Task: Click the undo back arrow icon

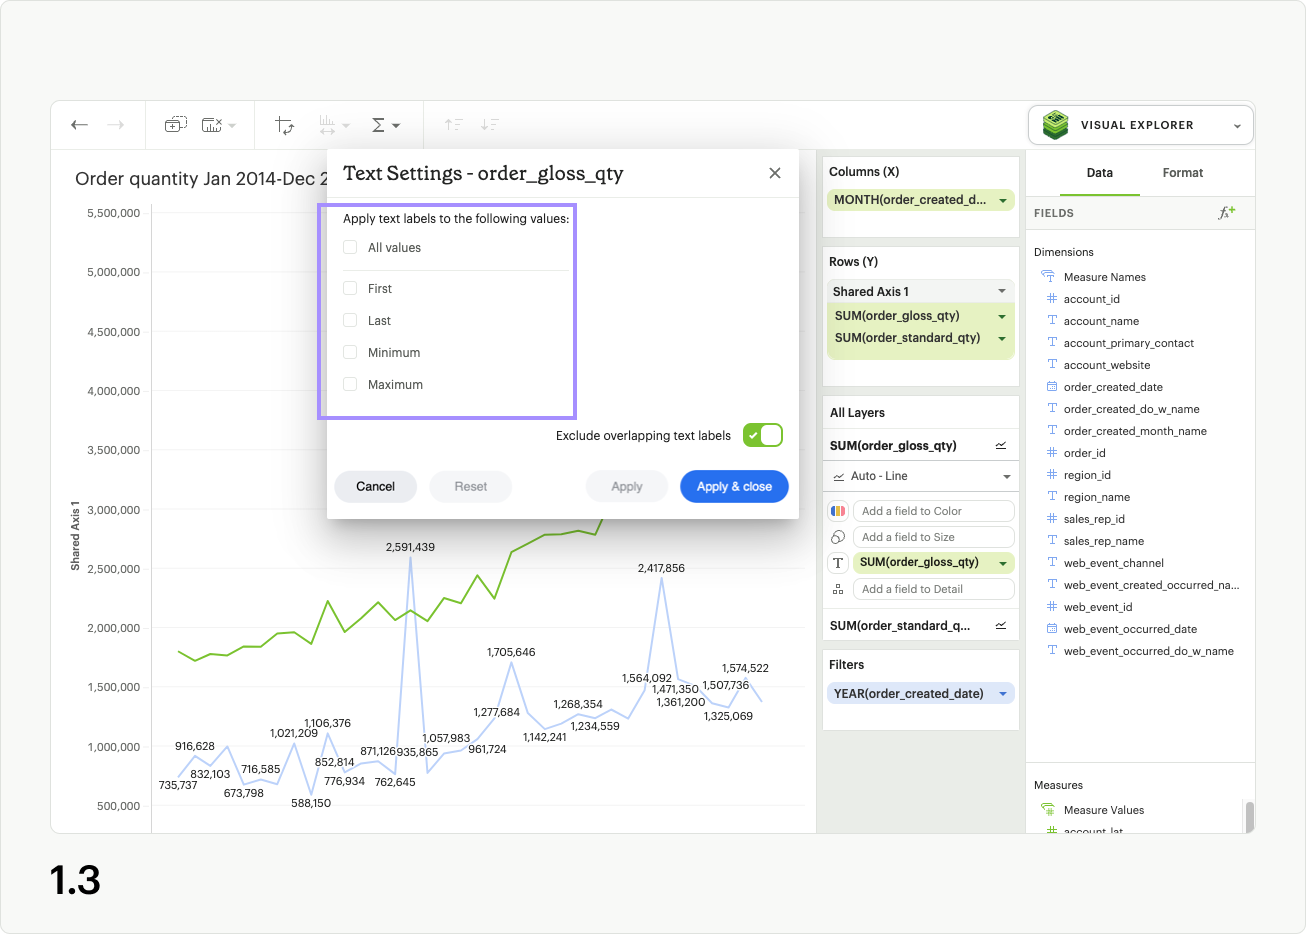Action: point(80,125)
